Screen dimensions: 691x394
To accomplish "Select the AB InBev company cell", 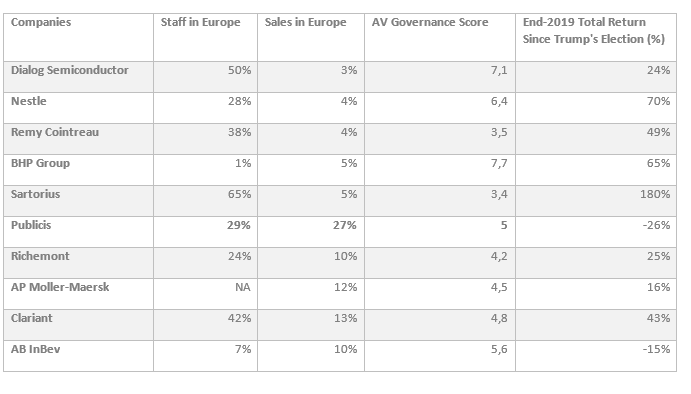I will pyautogui.click(x=78, y=356).
